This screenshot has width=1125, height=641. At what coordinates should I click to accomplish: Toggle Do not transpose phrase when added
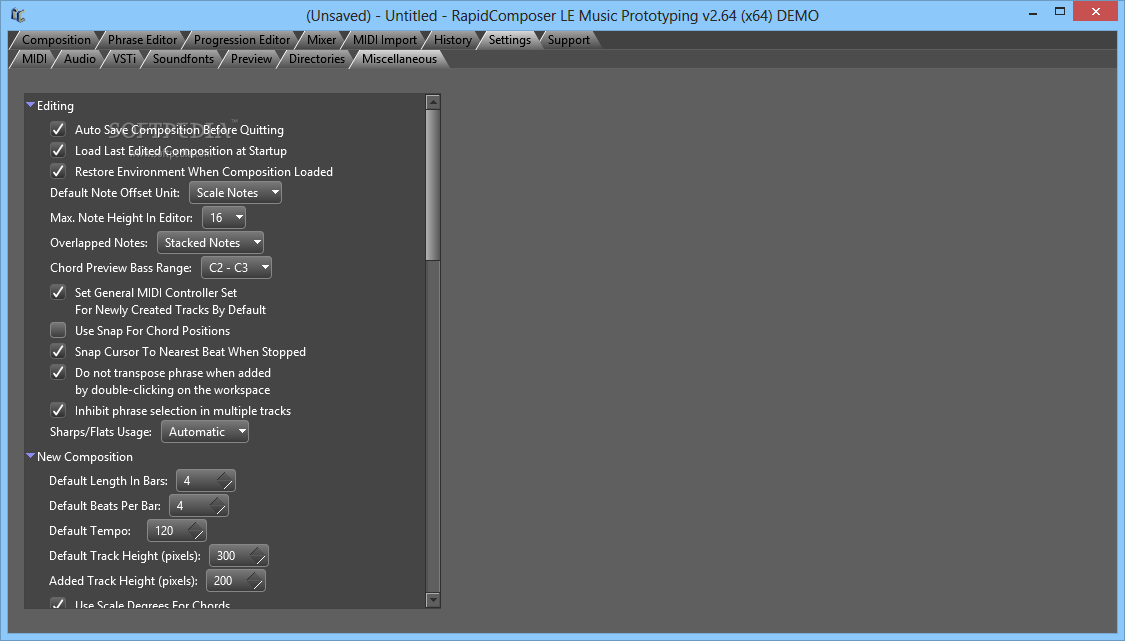click(58, 372)
